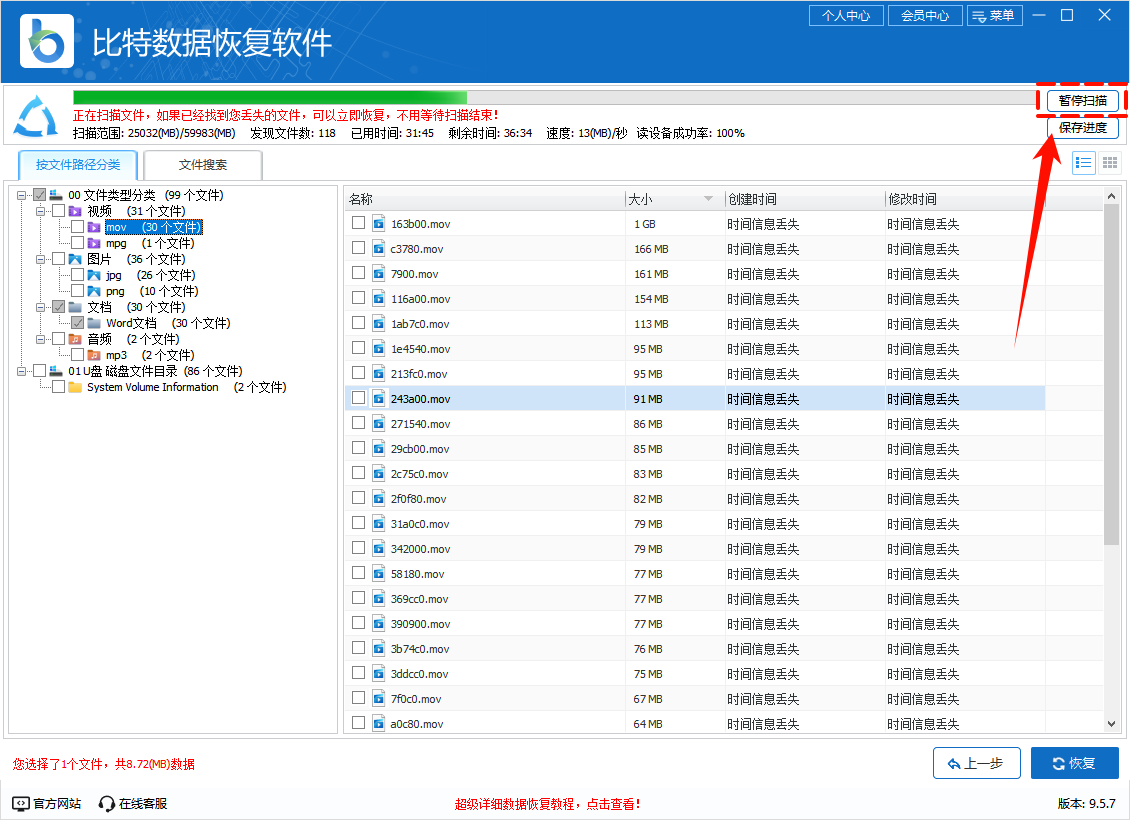Sort by 大小 column header arrow
Screen dimensions: 1130x820
tap(708, 199)
